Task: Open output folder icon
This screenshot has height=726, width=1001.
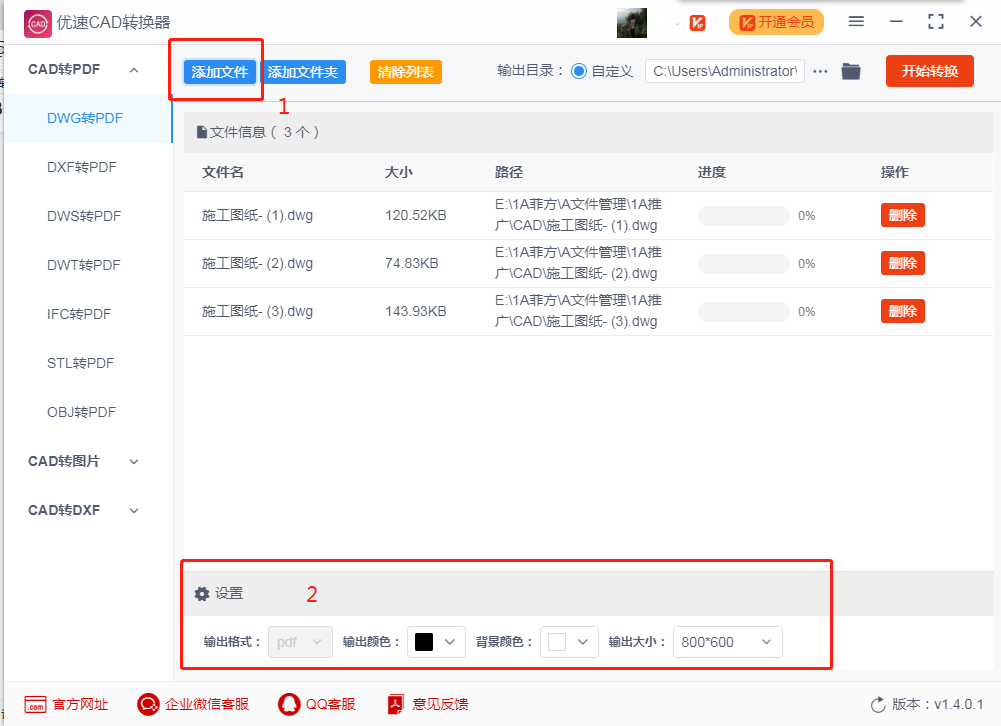Action: tap(851, 72)
